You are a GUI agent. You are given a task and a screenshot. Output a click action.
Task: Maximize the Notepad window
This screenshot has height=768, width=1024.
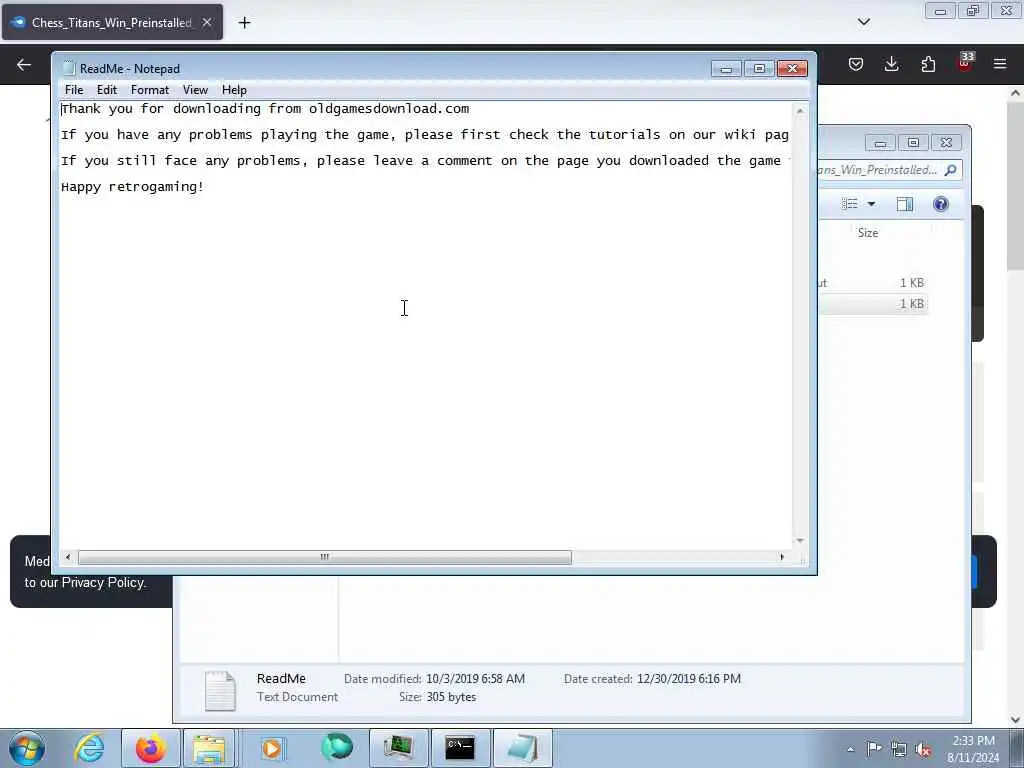(x=759, y=69)
